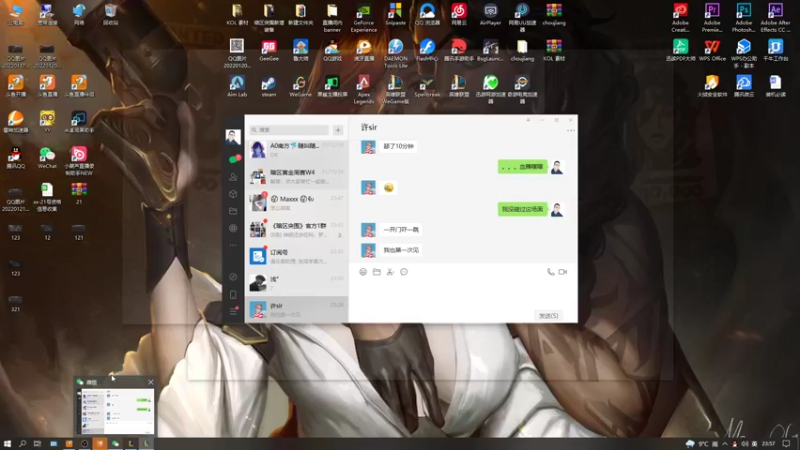Open WeChat settings menu icon at sidebar bottom
The width and height of the screenshot is (800, 450).
point(233,311)
